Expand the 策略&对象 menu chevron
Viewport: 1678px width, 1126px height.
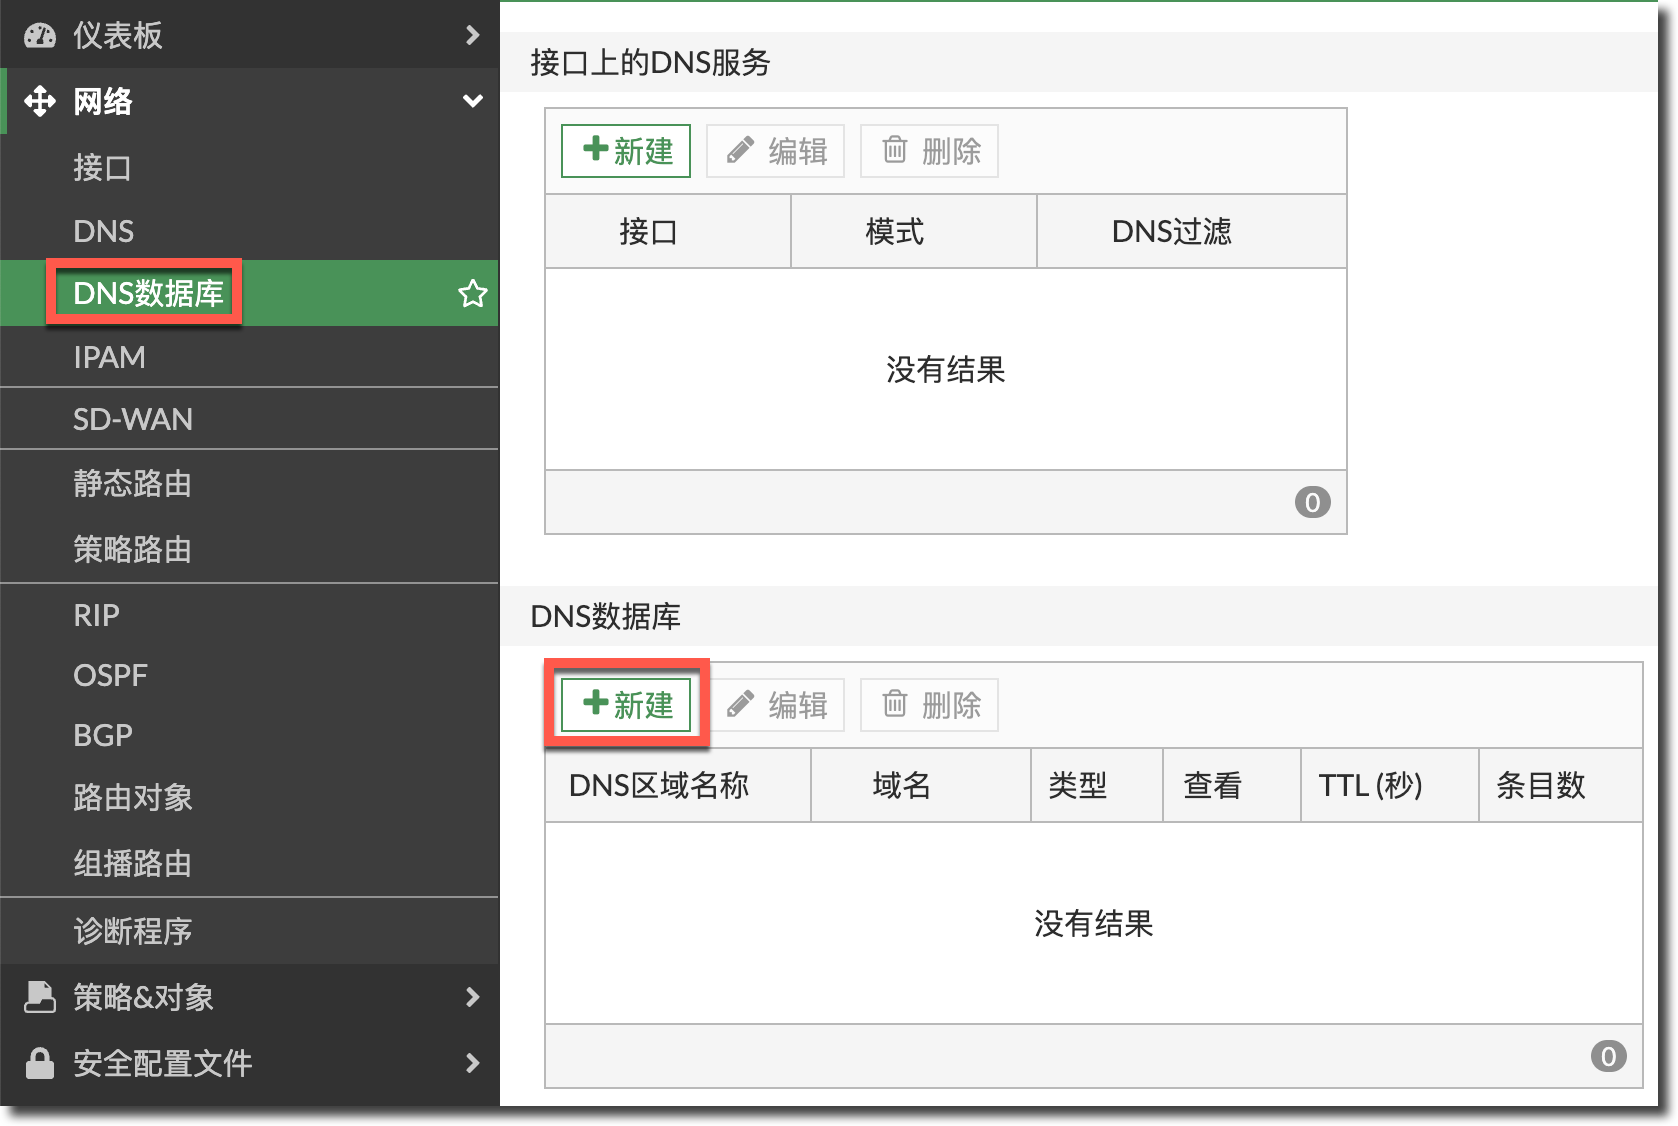coord(473,997)
